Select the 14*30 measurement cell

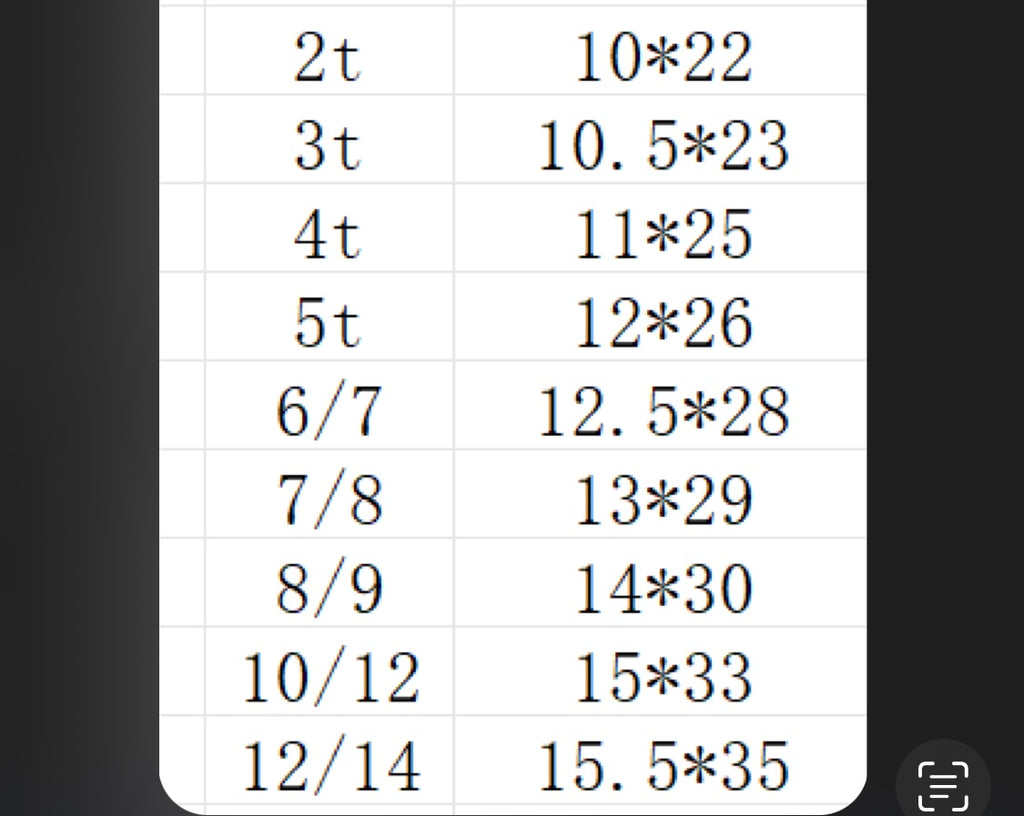pos(660,583)
